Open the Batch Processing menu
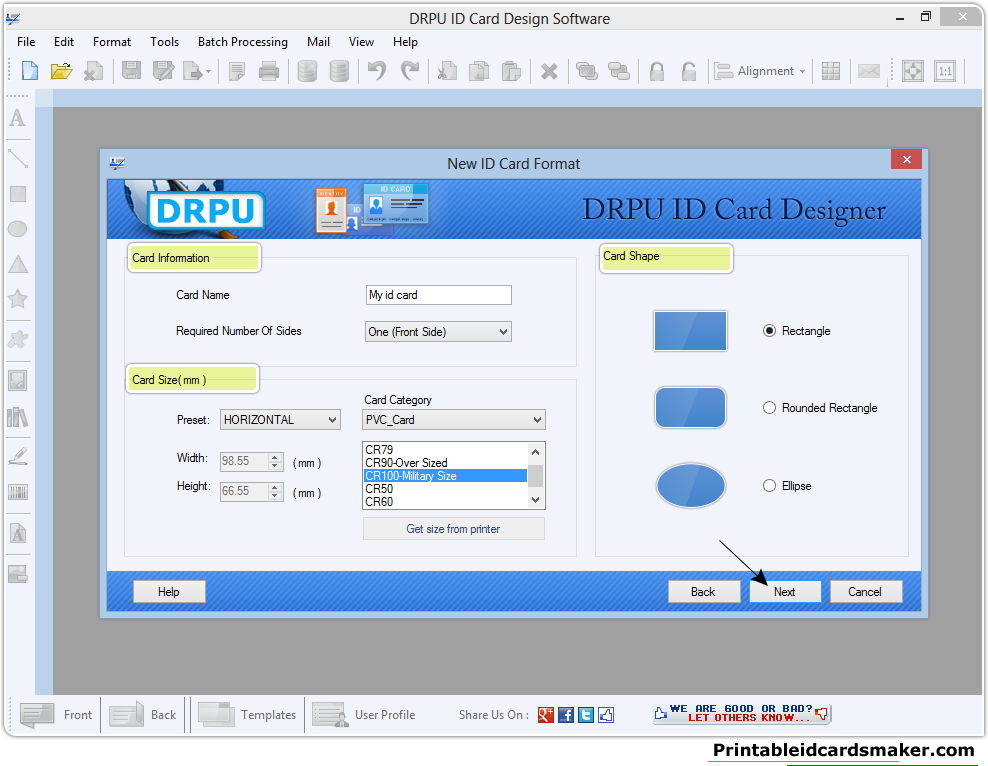This screenshot has width=988, height=766. pyautogui.click(x=243, y=42)
